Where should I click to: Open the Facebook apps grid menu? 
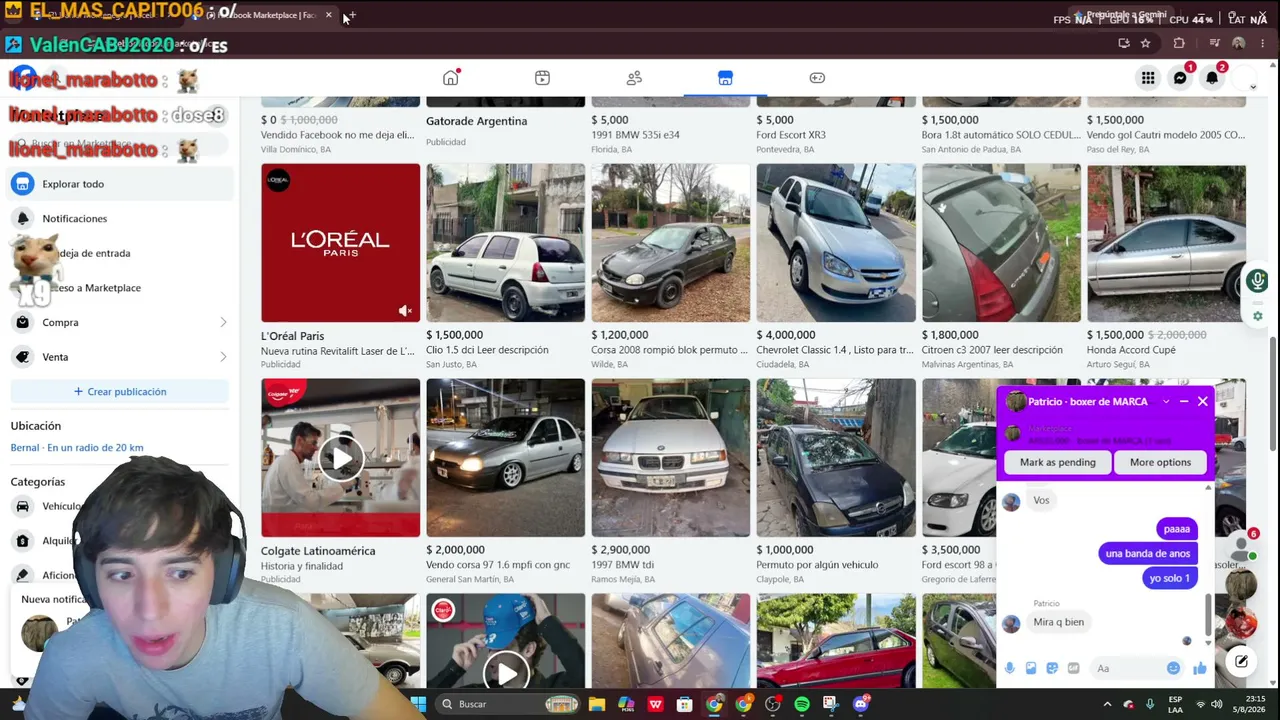coord(1148,78)
